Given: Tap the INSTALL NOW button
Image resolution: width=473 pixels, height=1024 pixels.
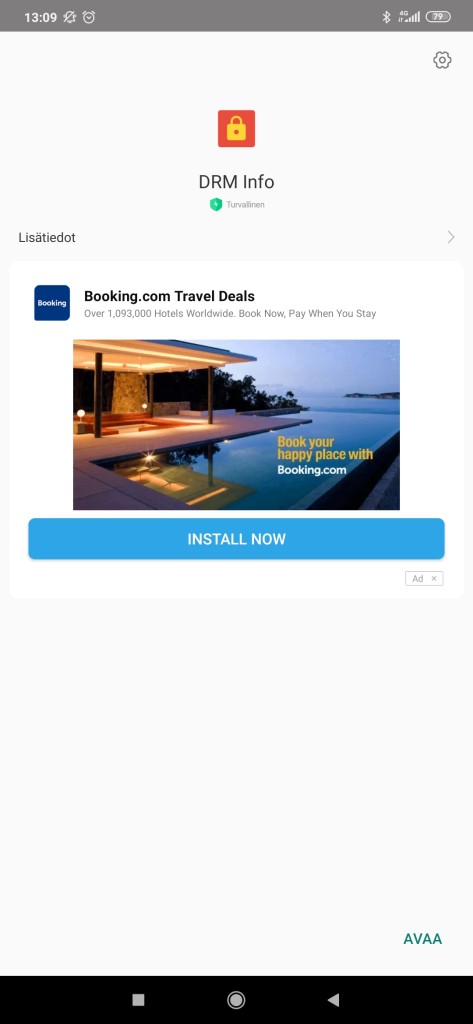Looking at the screenshot, I should pos(236,539).
